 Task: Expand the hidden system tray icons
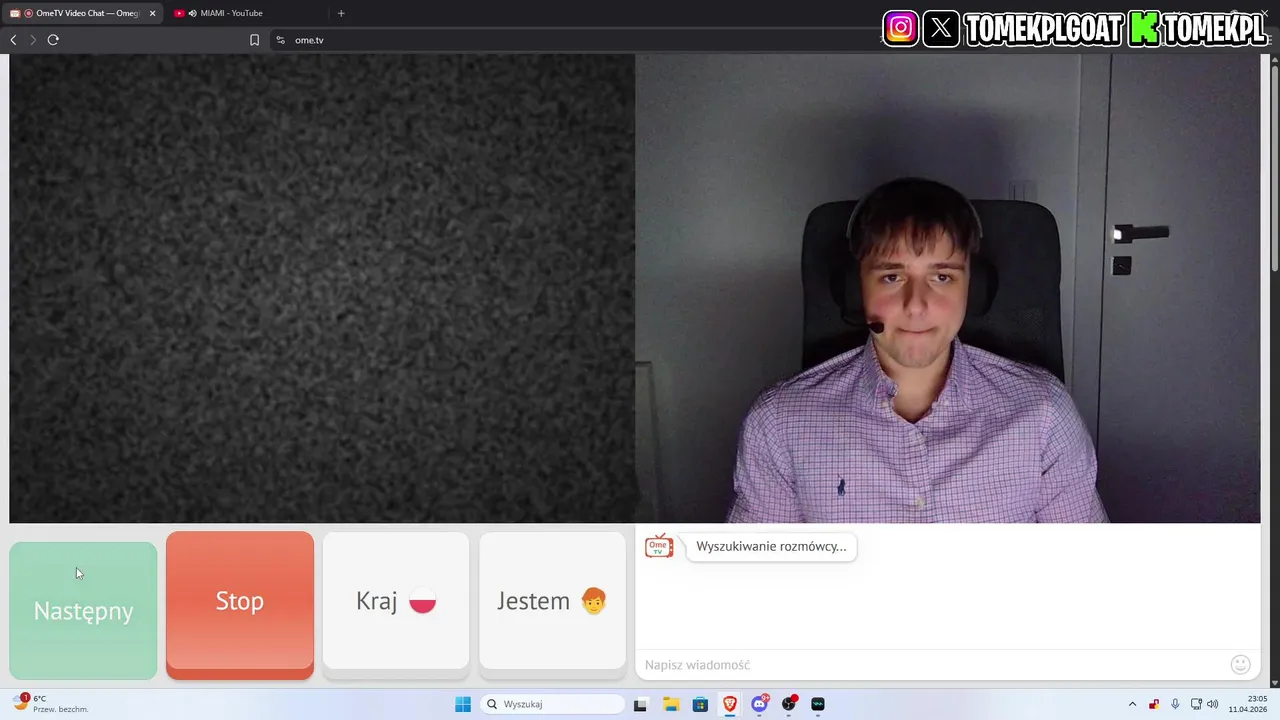tap(1132, 704)
